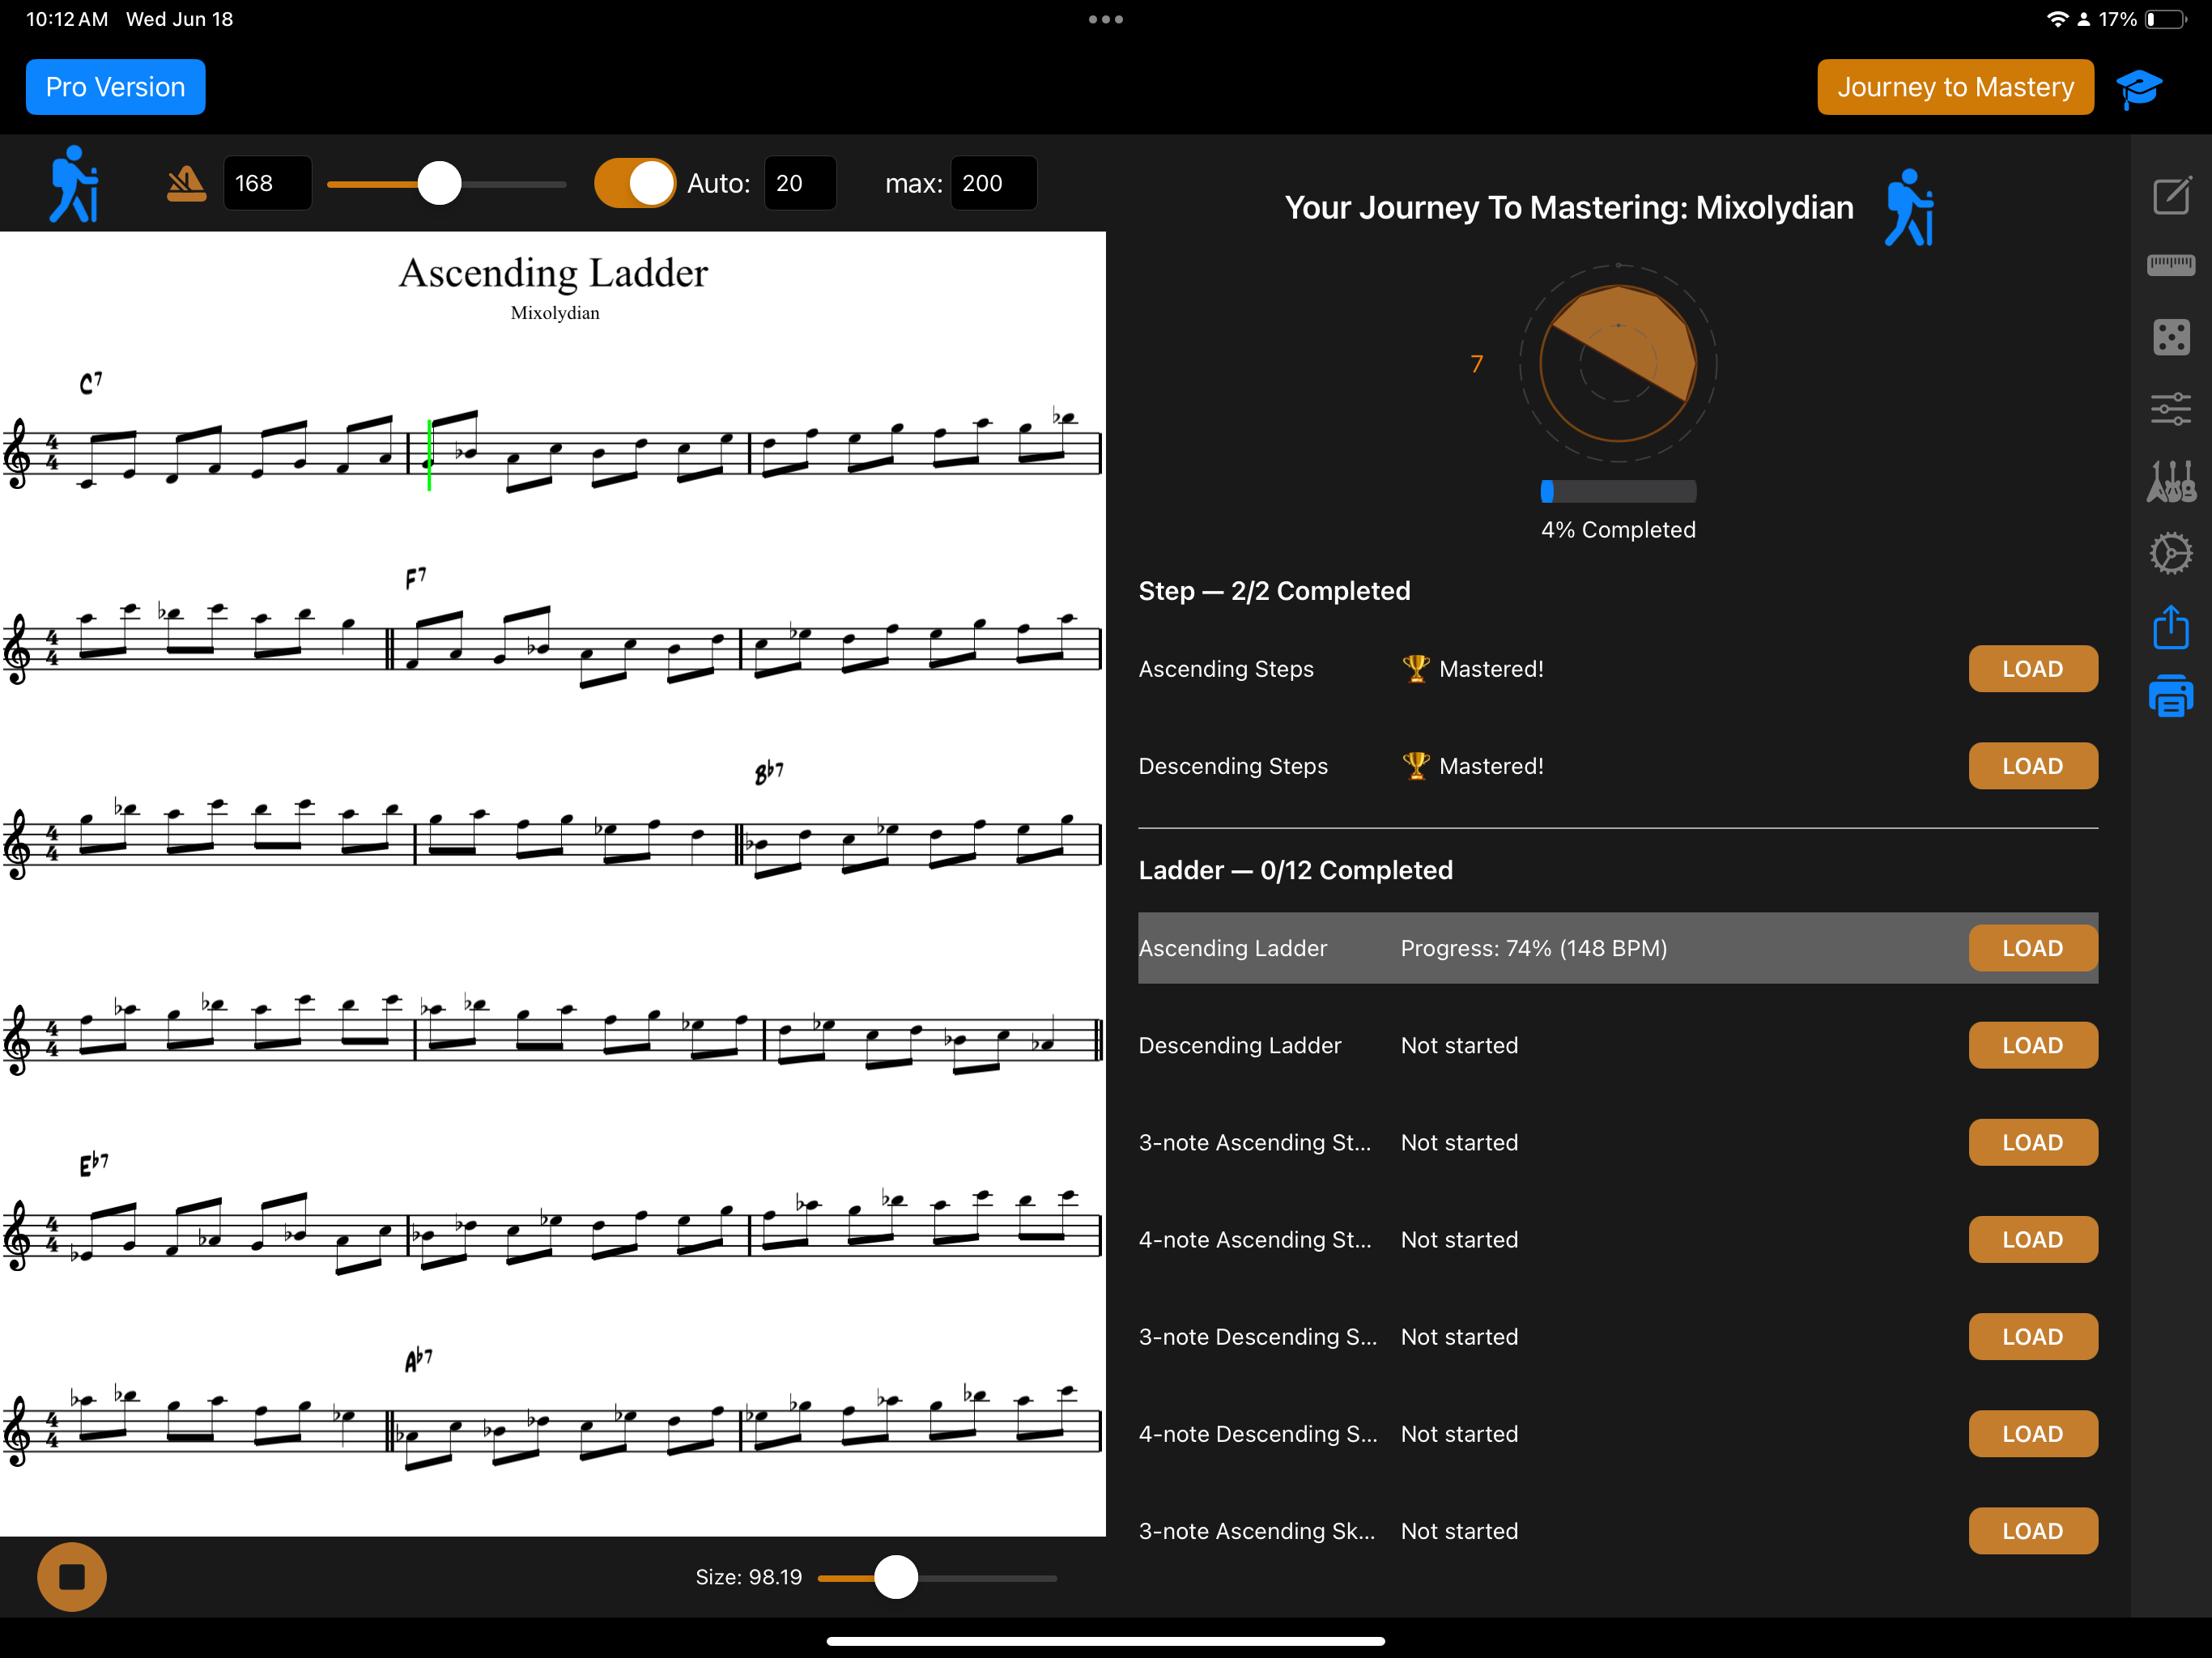
Task: Click the Mixolydian subtitle on the sheet
Action: [x=555, y=313]
